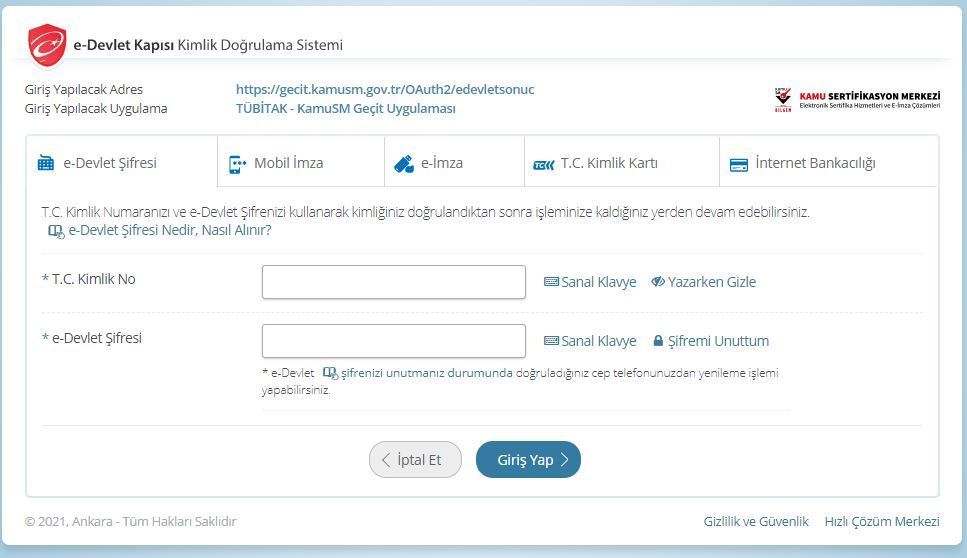Viewport: 967px width, 558px height.
Task: Click keyboard icon next to e-Devlet Şifresi field
Action: pyautogui.click(x=551, y=341)
